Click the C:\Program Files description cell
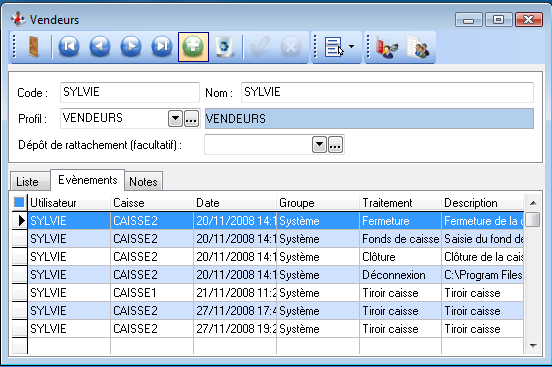This screenshot has height=367, width=552. 483,275
